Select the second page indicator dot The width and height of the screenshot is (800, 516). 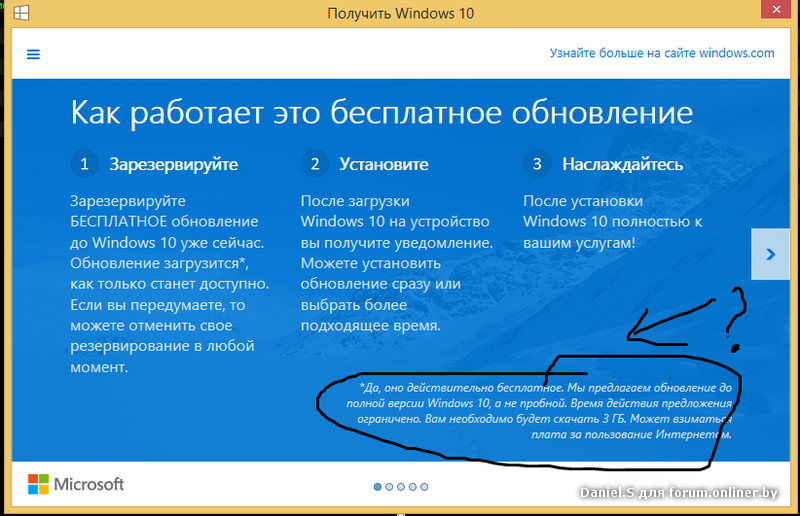[389, 487]
